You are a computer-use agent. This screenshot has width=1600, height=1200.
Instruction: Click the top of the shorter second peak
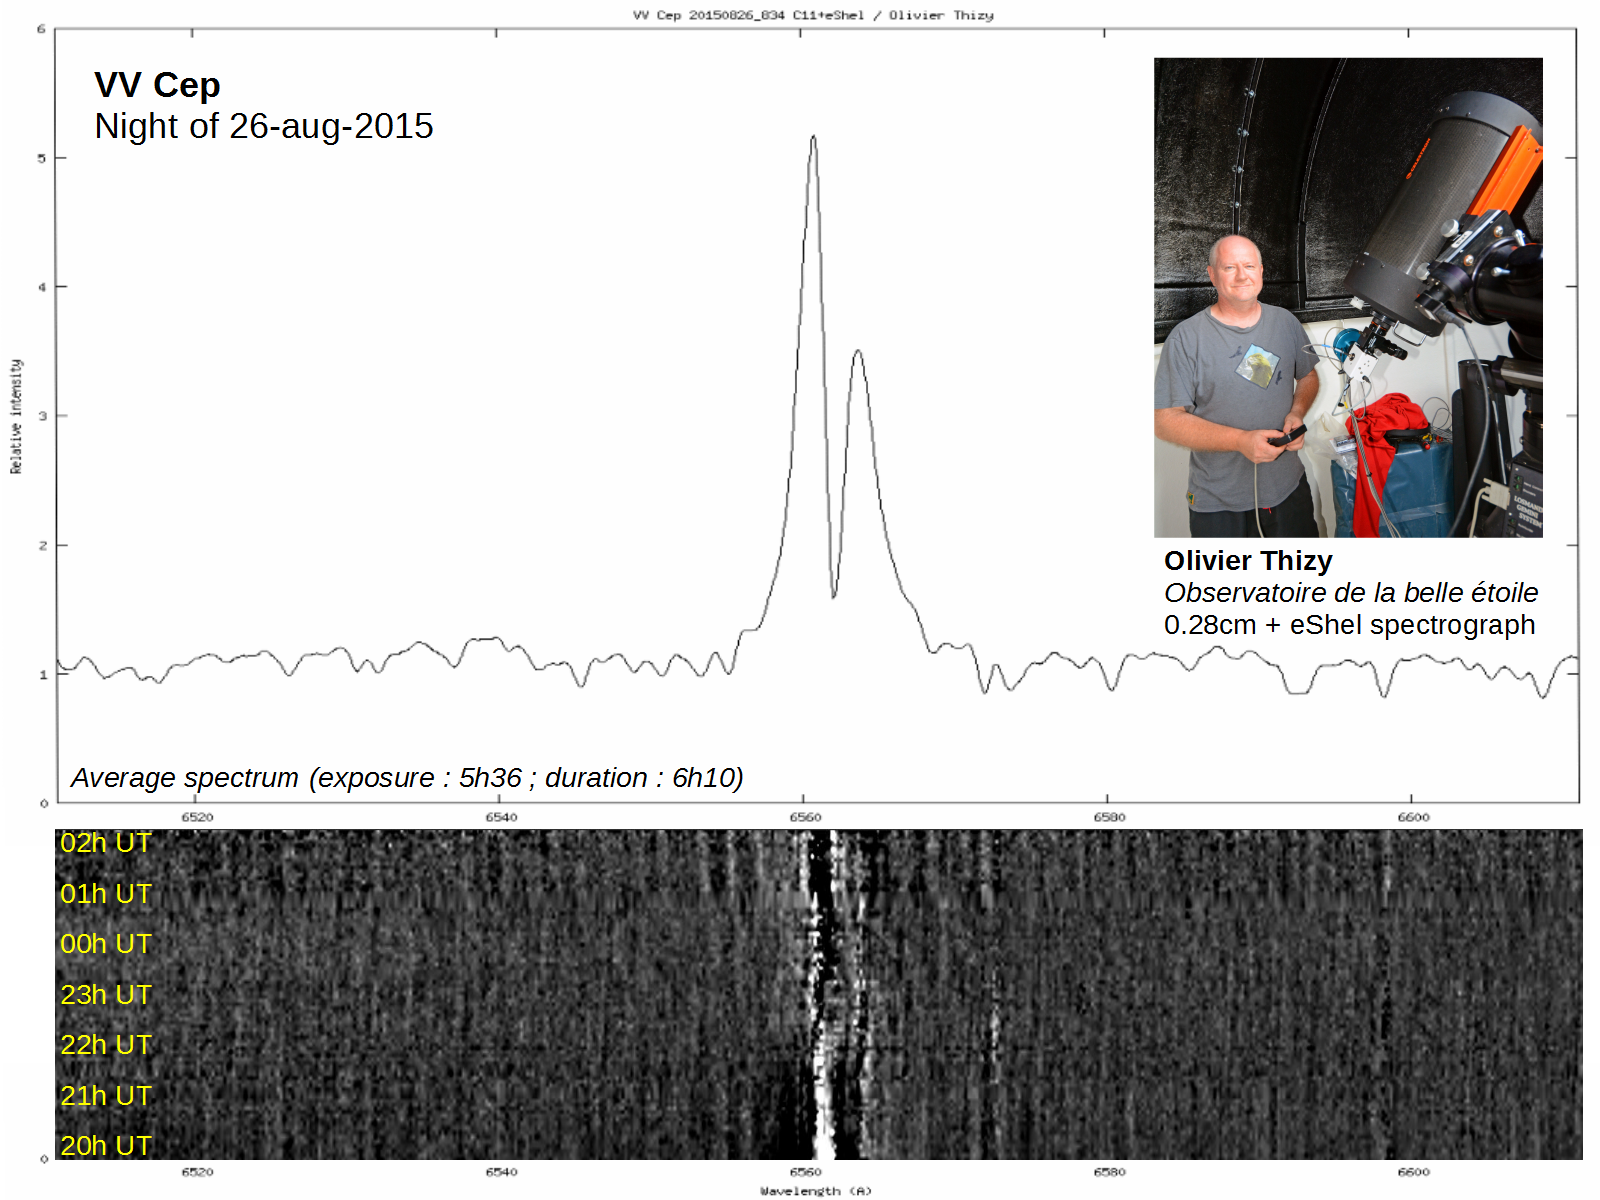(x=857, y=352)
